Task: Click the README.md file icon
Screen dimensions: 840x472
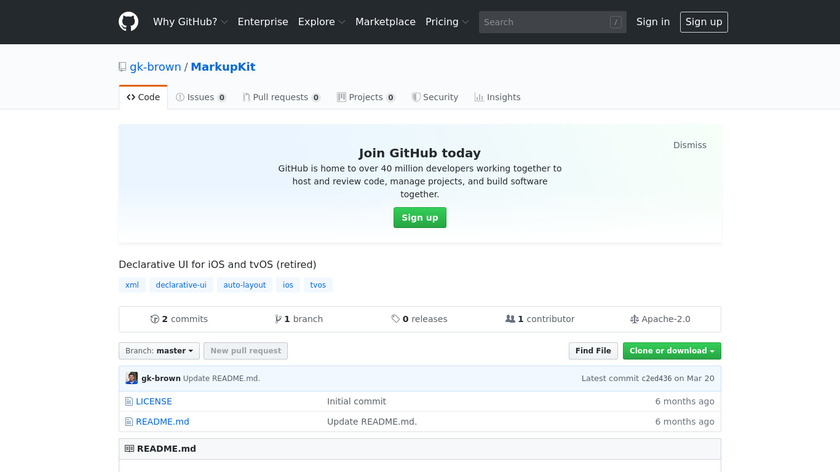Action: pyautogui.click(x=129, y=421)
